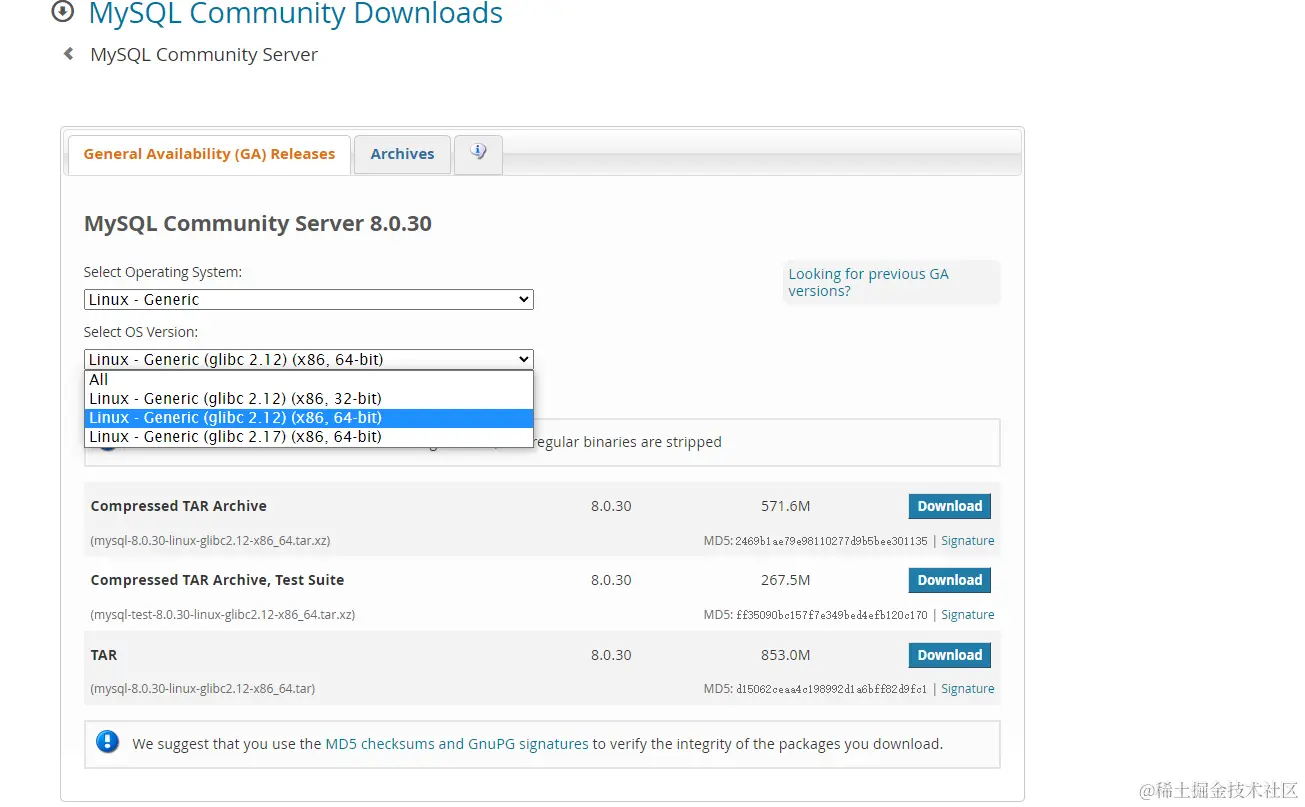The image size is (1305, 807).
Task: Open Signature link for Test Suite archive
Action: click(x=967, y=615)
